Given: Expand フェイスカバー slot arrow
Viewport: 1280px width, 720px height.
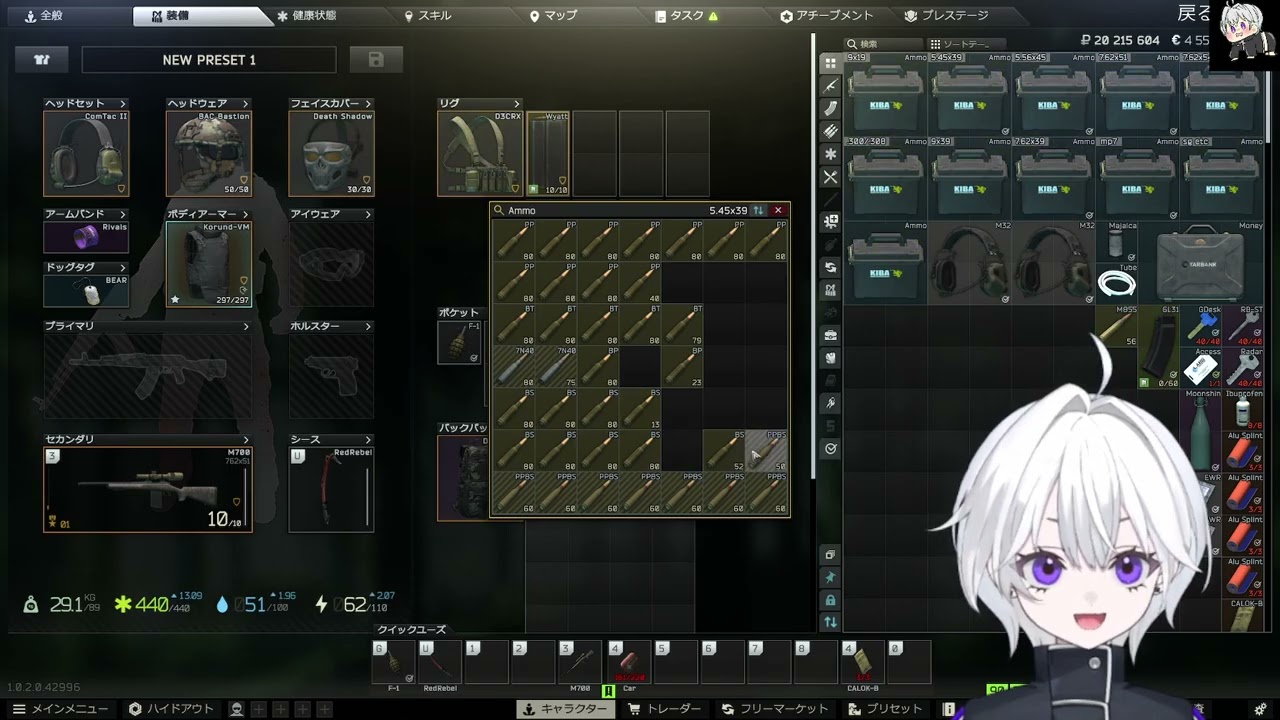Looking at the screenshot, I should (368, 104).
